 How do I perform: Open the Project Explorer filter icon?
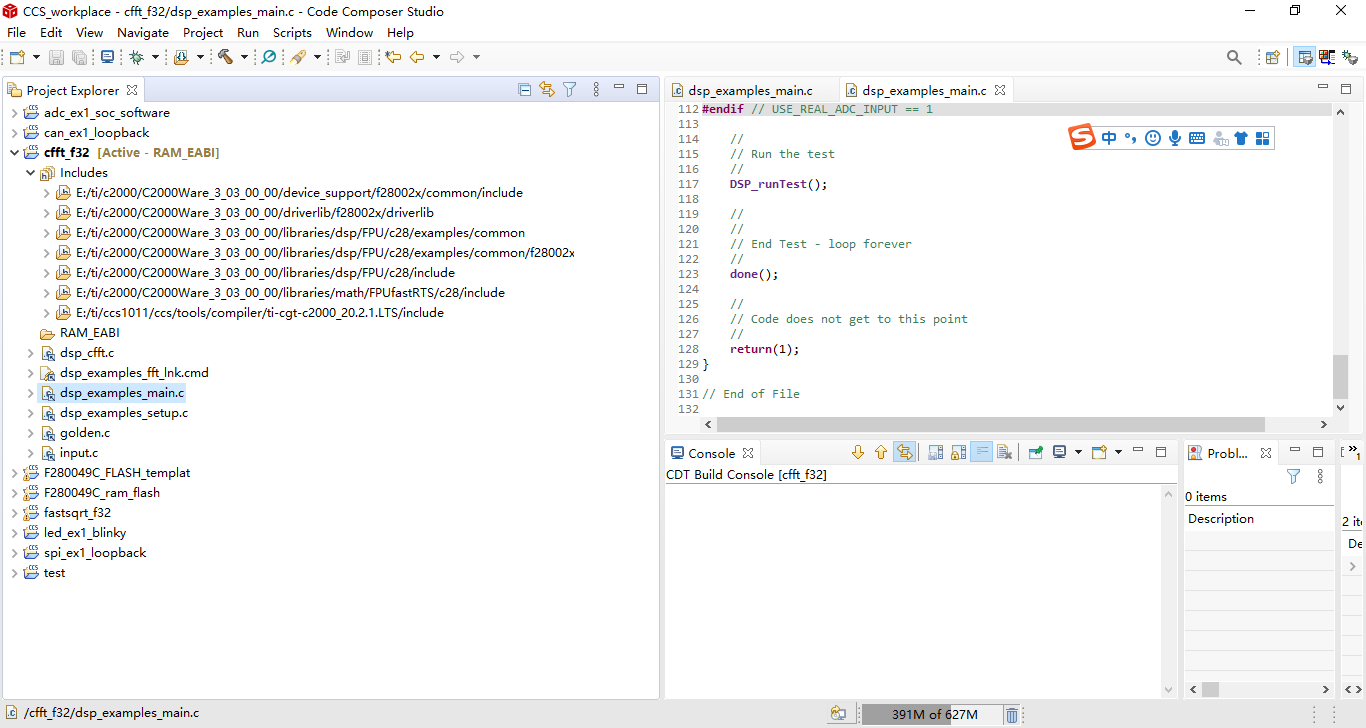(570, 90)
